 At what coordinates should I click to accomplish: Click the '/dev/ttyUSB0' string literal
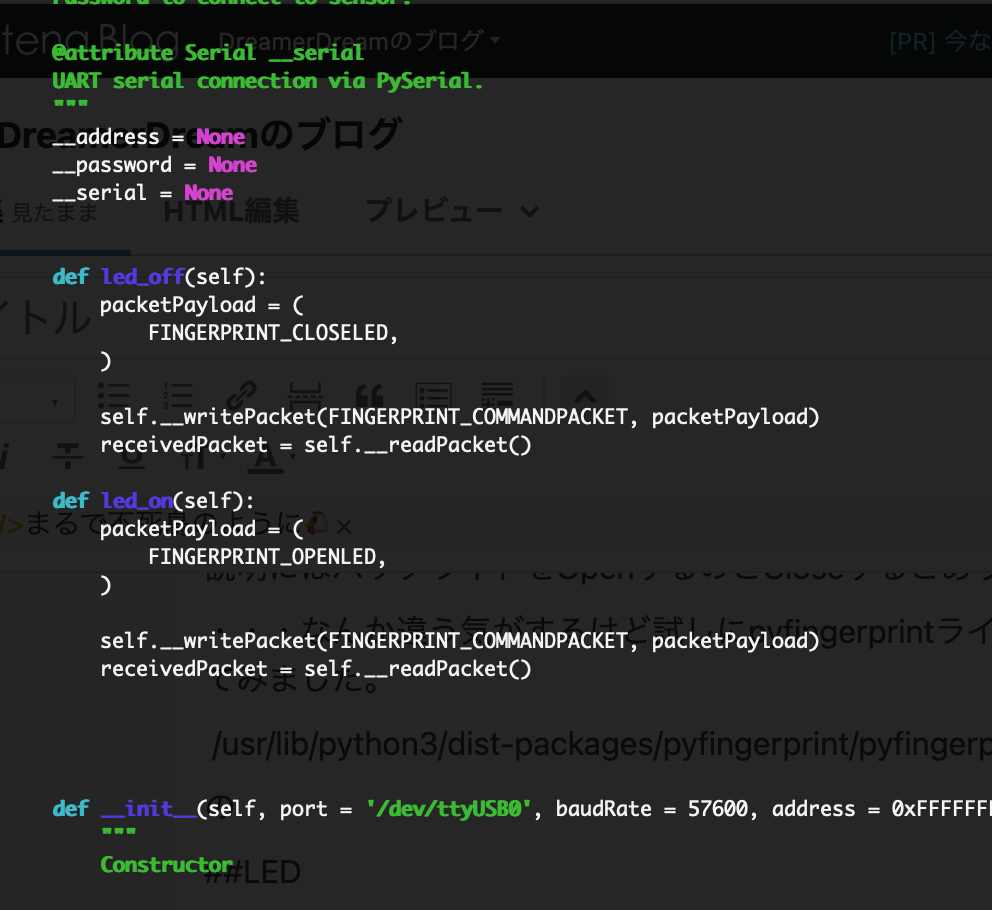click(449, 809)
